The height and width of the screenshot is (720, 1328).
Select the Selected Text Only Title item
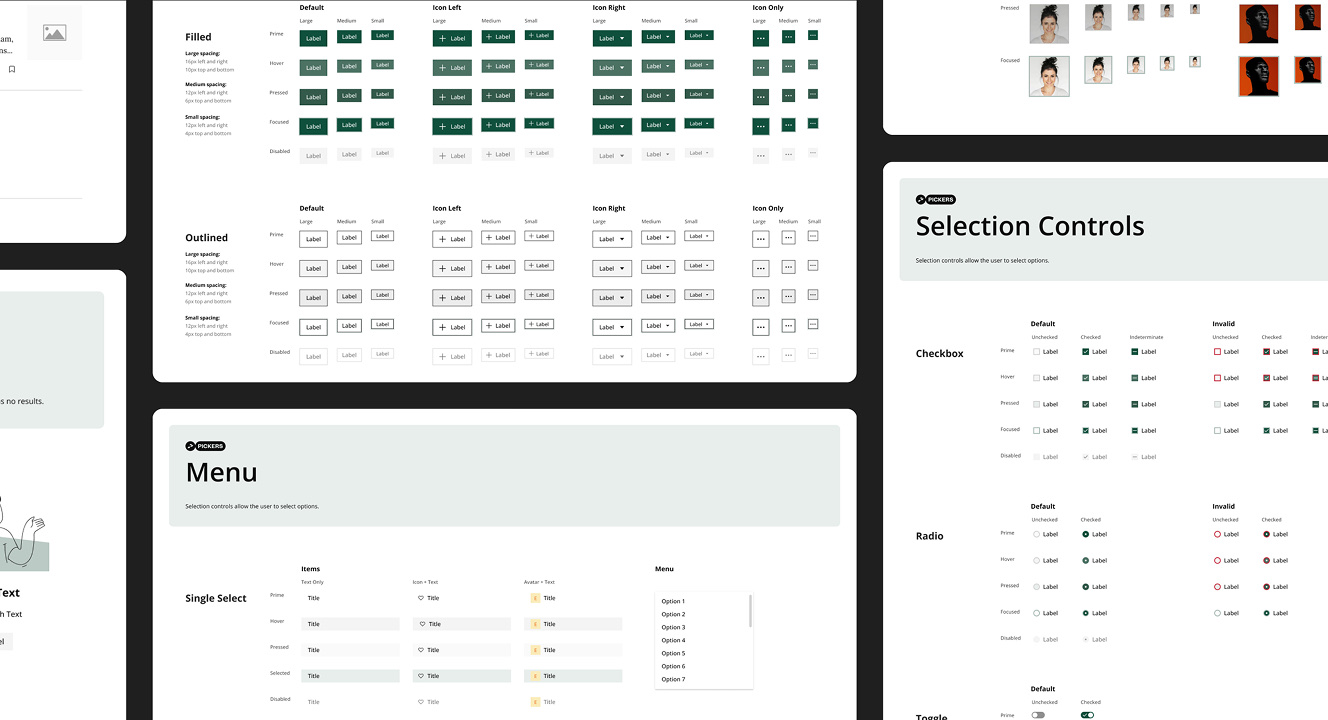(350, 676)
